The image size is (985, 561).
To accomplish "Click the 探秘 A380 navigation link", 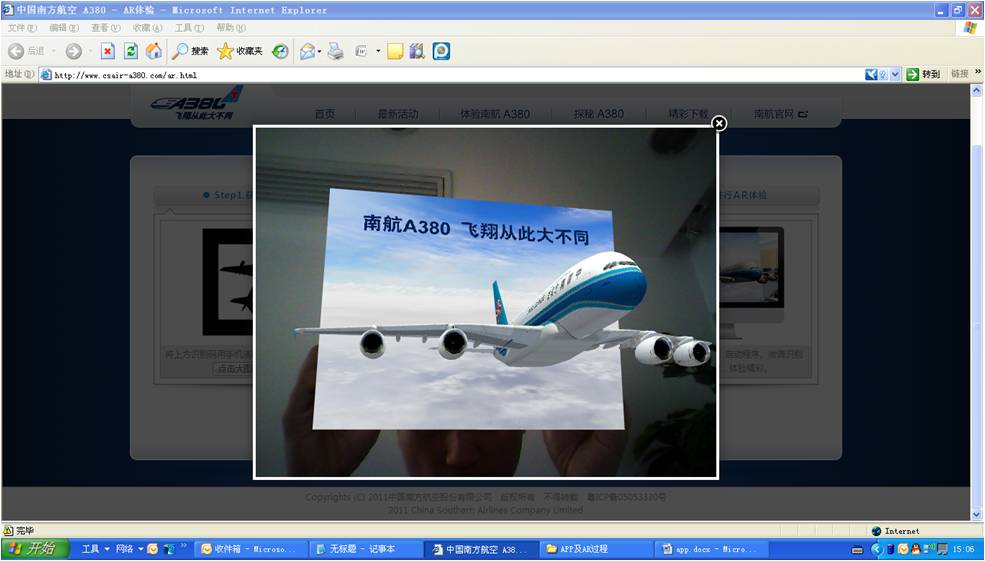I will click(x=599, y=114).
